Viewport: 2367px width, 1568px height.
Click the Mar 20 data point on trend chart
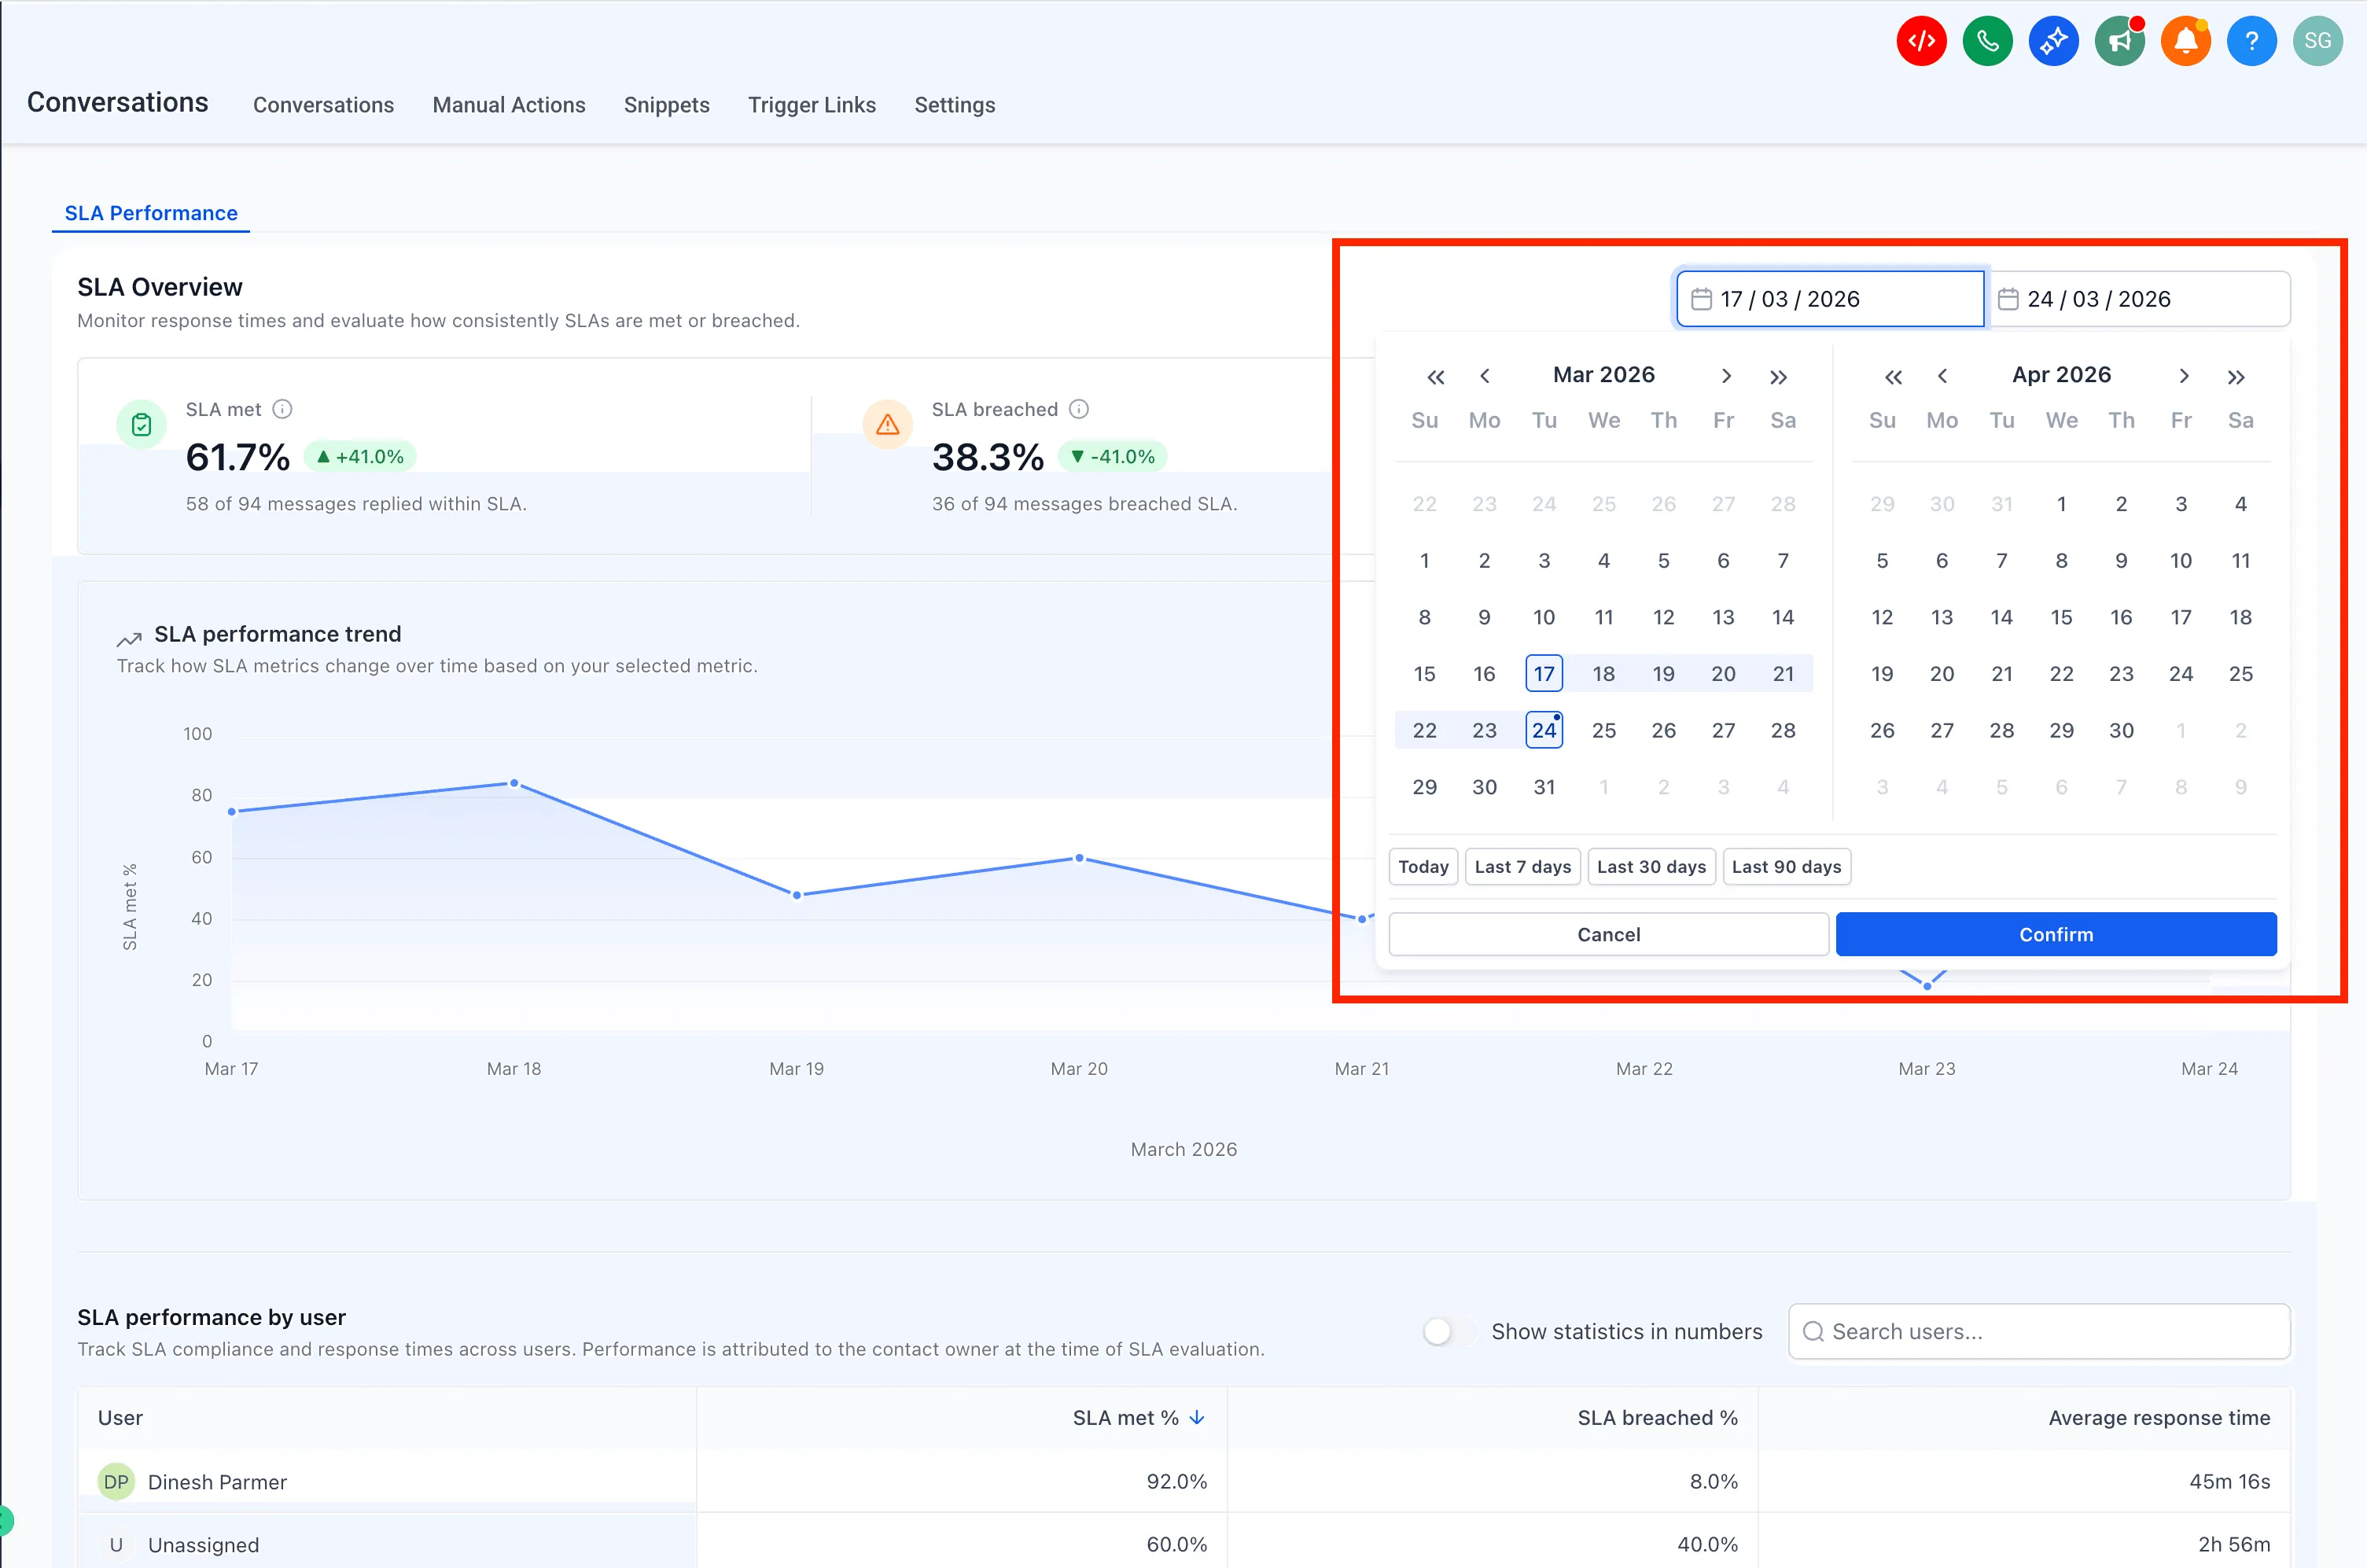[1079, 858]
